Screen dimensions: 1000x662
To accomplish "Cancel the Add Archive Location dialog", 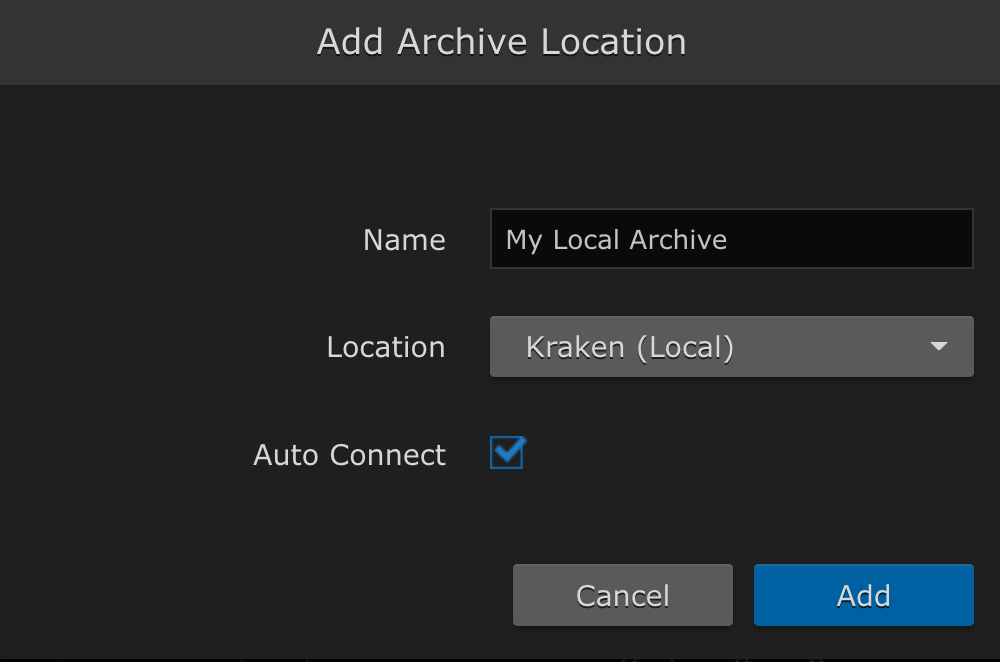I will coord(622,596).
